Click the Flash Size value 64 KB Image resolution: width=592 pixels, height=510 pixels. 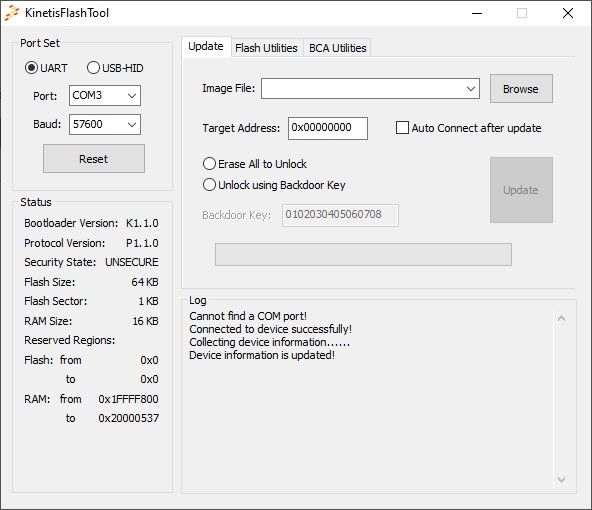pyautogui.click(x=145, y=282)
